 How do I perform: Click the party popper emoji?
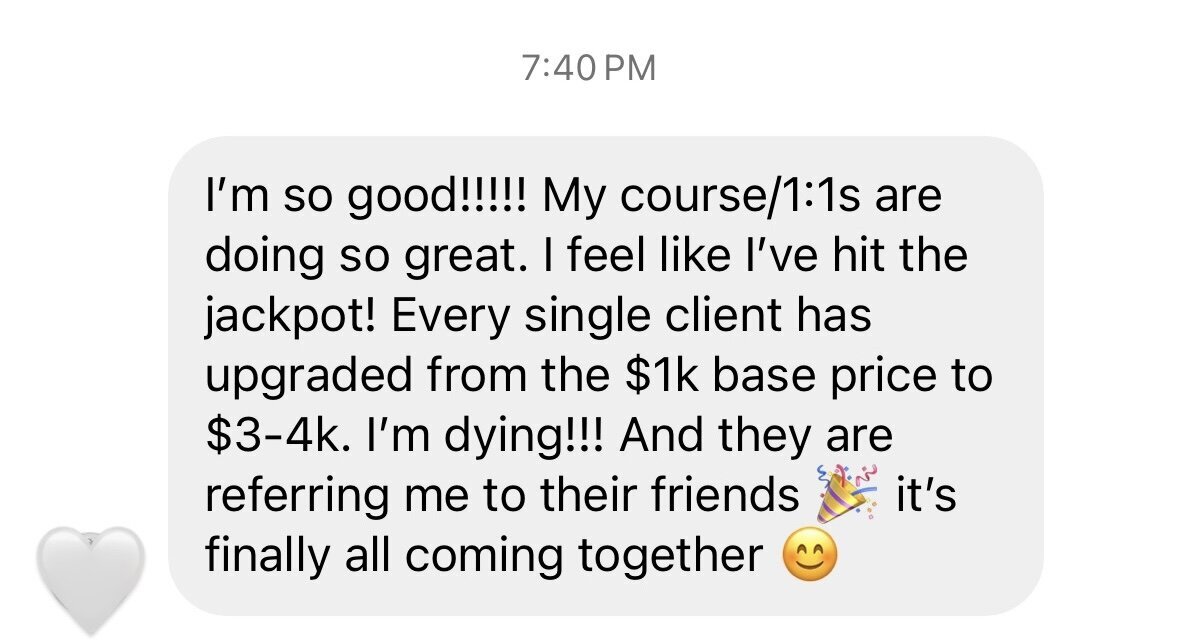click(x=847, y=493)
